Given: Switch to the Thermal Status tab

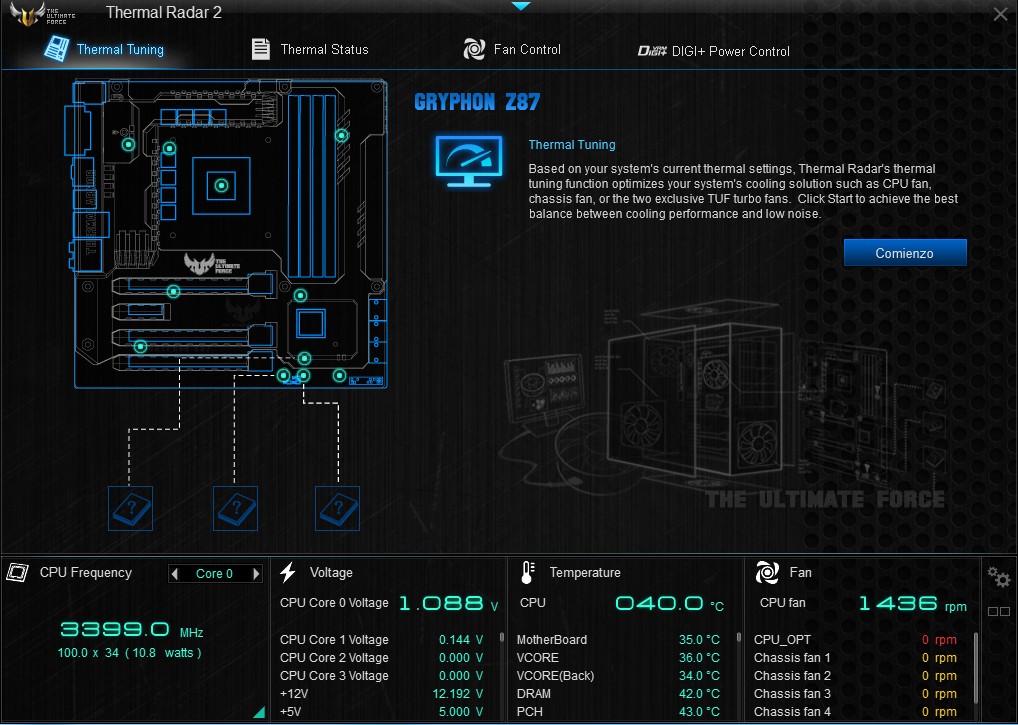Looking at the screenshot, I should [310, 49].
